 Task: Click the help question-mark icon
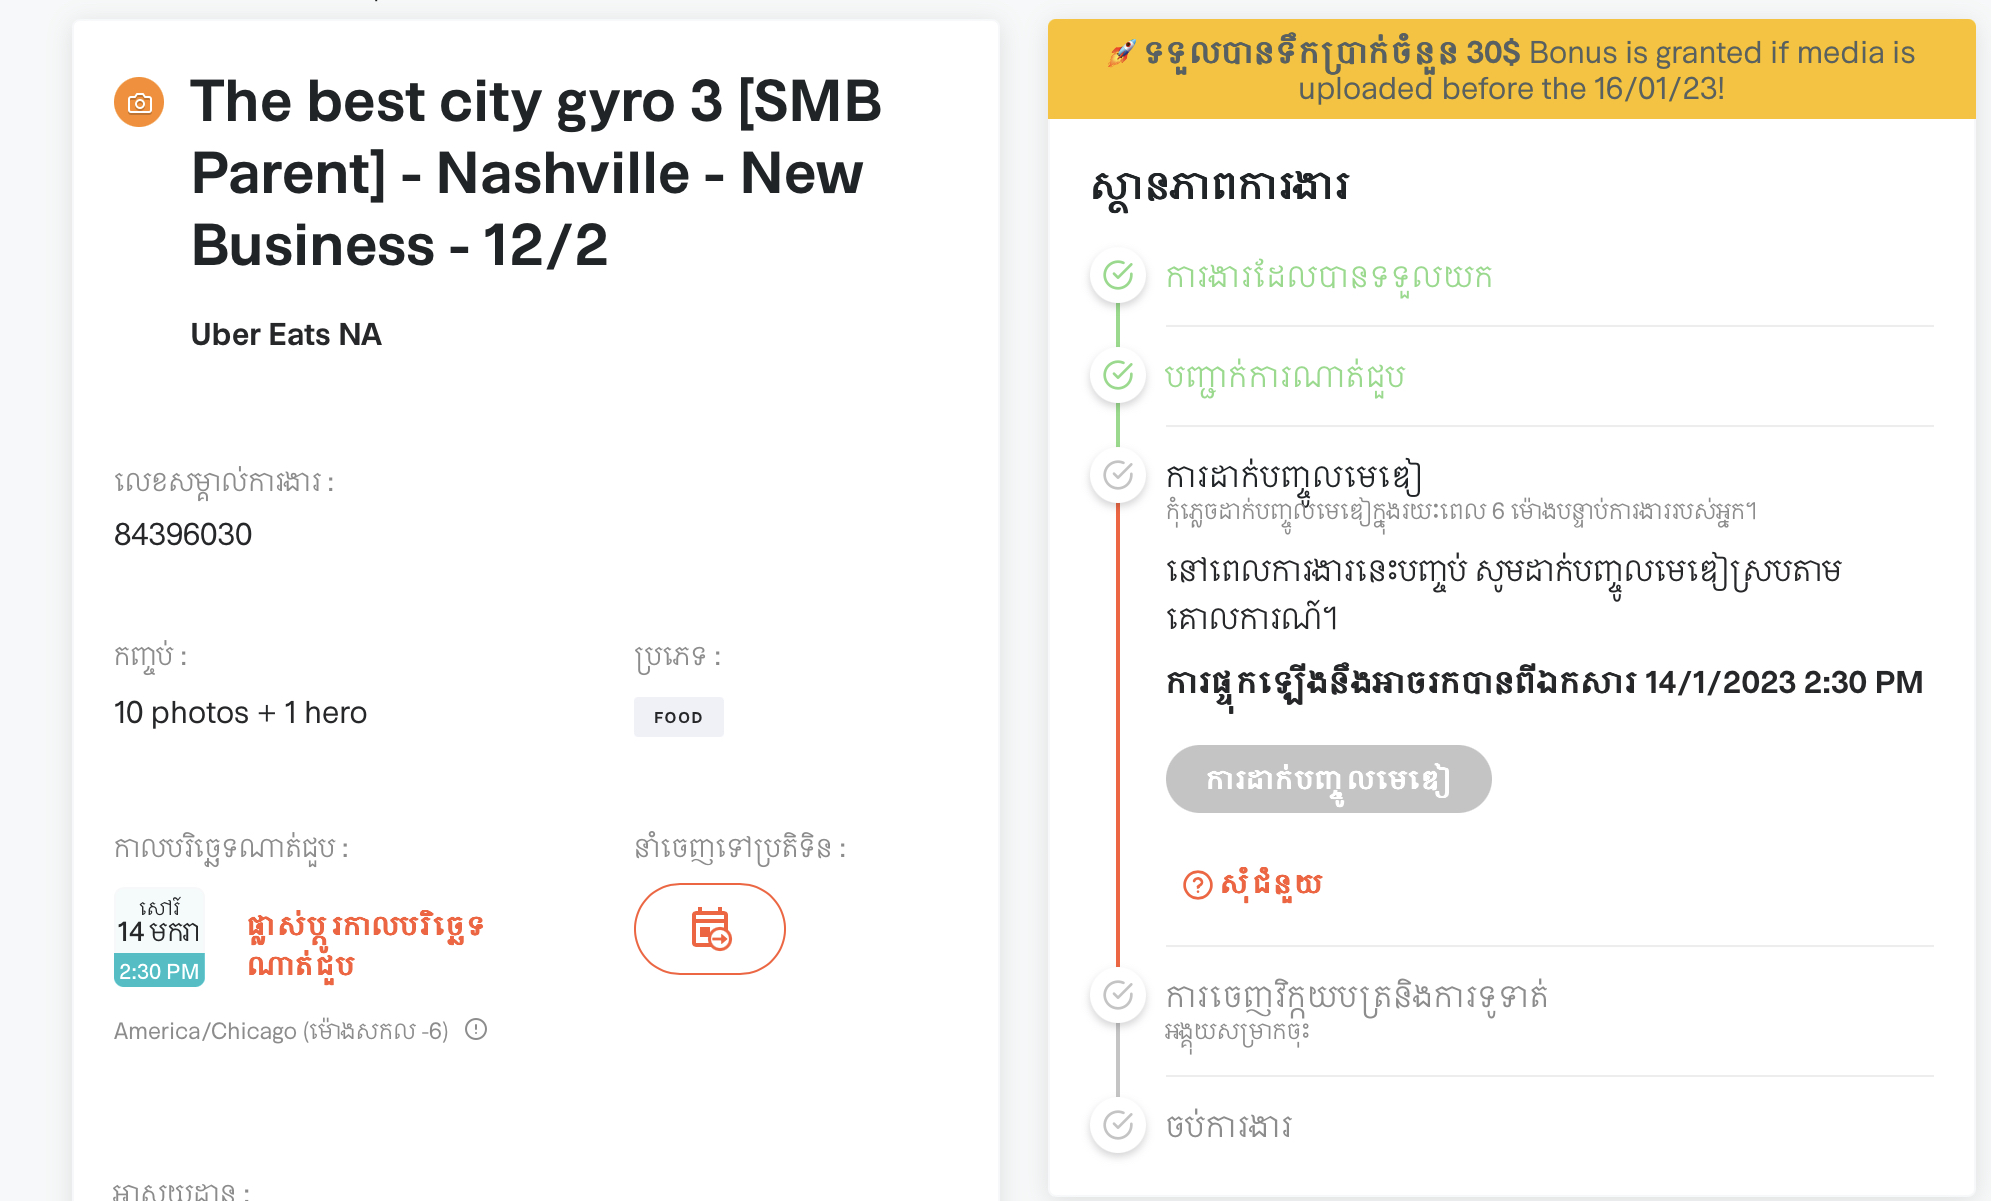pyautogui.click(x=1197, y=885)
